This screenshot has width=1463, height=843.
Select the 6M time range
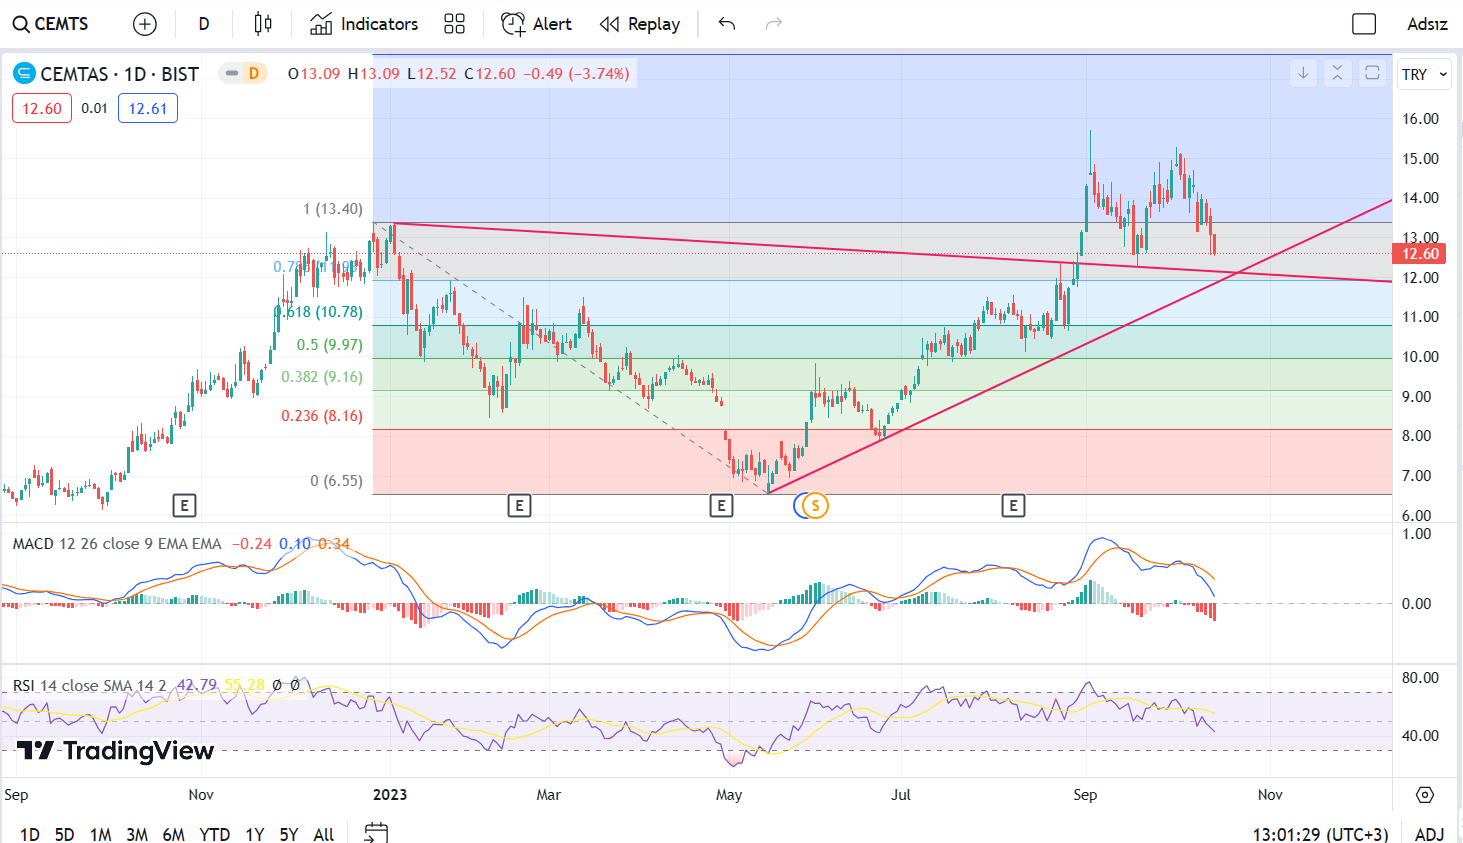pos(174,834)
